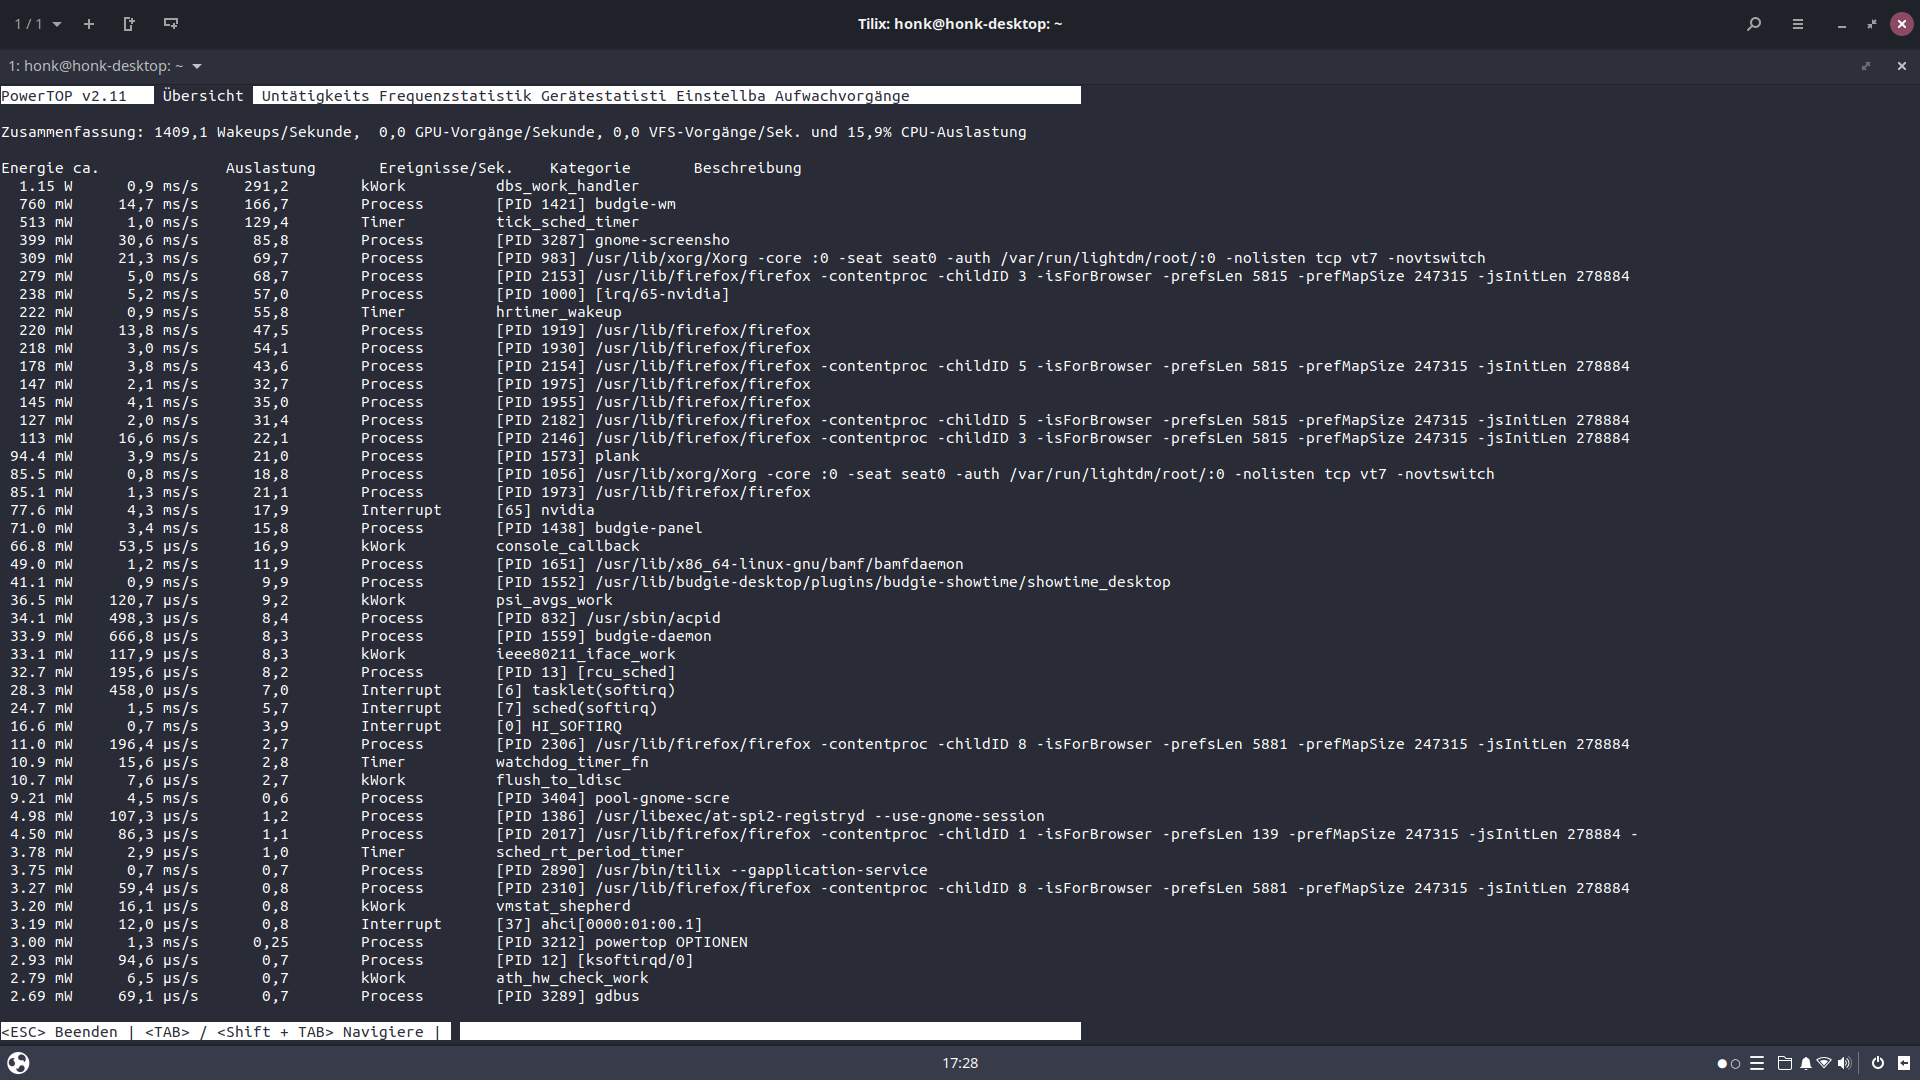Screen dimensions: 1920x1080
Task: Select the [PID 832] /usr/sbin/acpid row
Action: 361,618
